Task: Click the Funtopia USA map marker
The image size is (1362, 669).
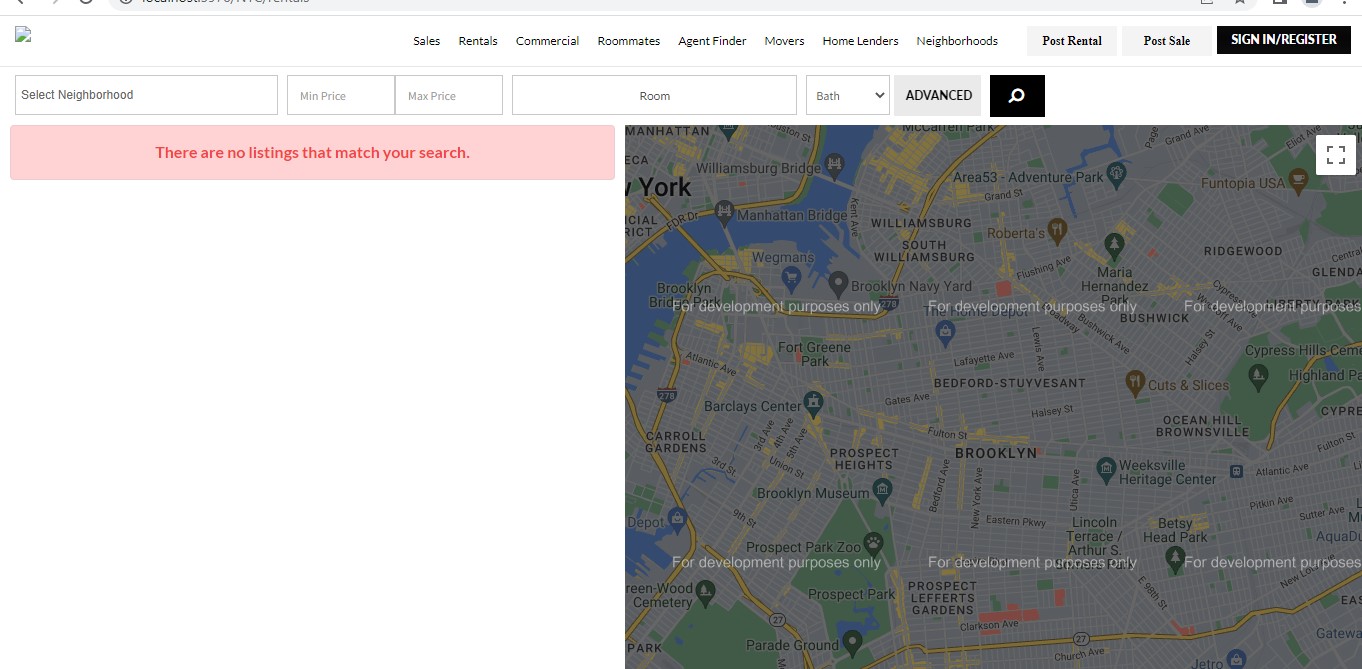Action: [1299, 180]
